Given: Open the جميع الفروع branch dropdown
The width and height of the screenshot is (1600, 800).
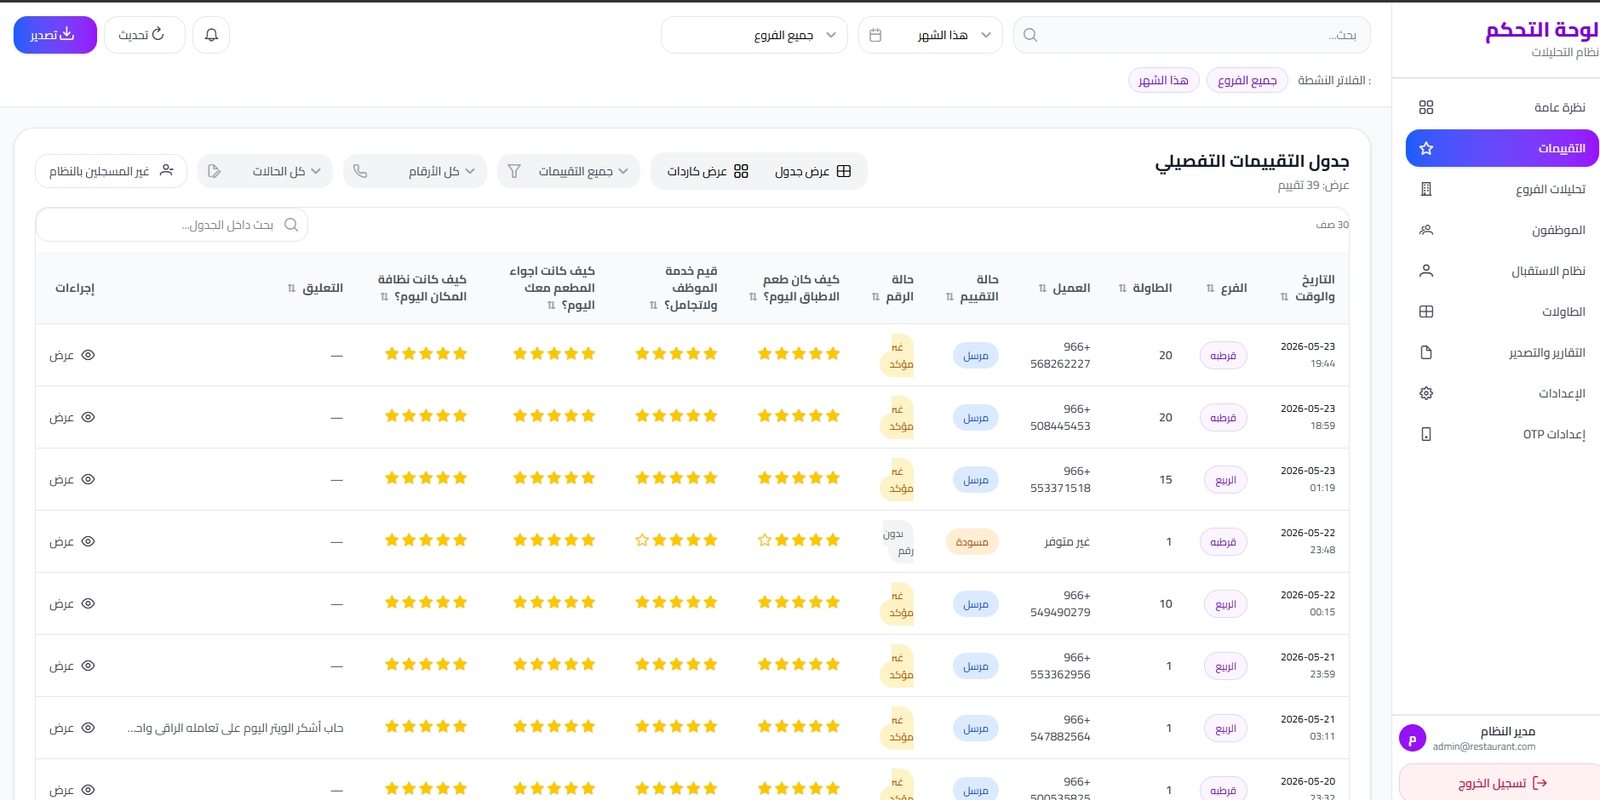Looking at the screenshot, I should click(754, 35).
